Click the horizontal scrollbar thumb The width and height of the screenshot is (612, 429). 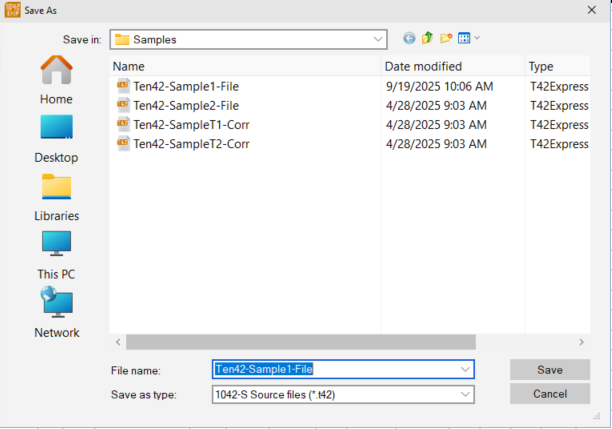(x=301, y=342)
